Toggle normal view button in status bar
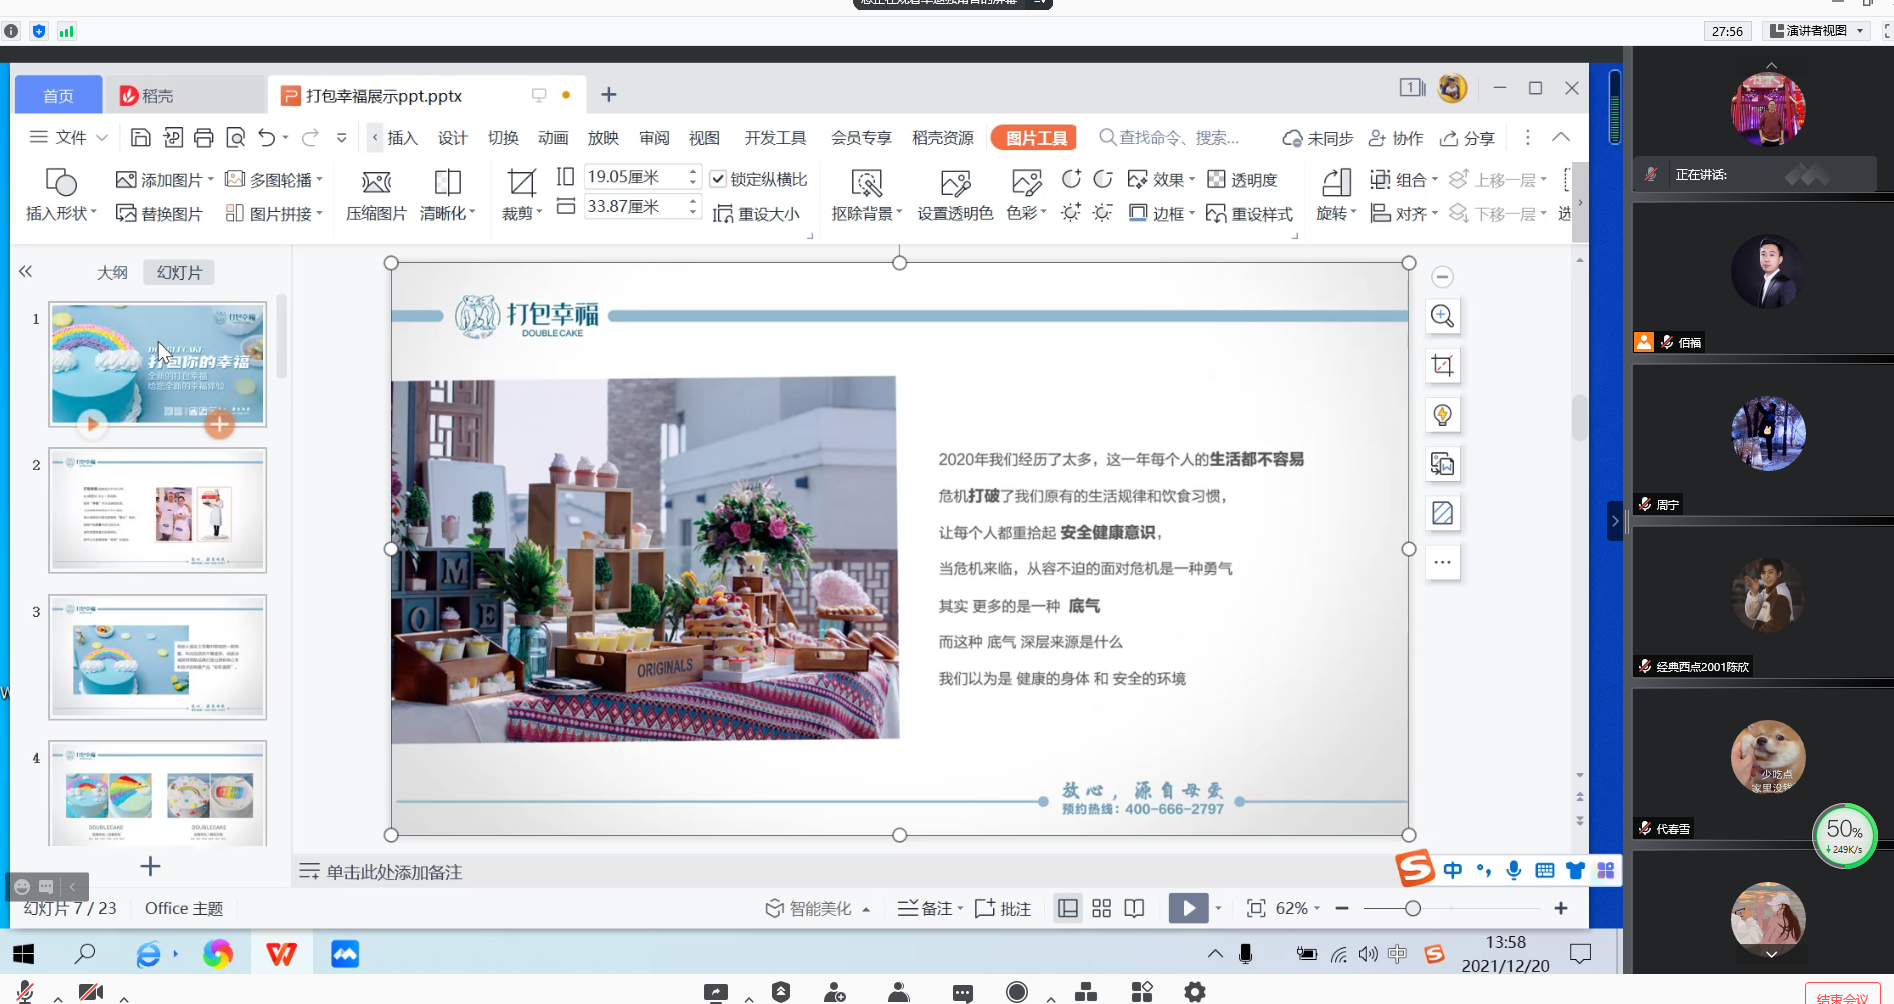 (x=1068, y=908)
